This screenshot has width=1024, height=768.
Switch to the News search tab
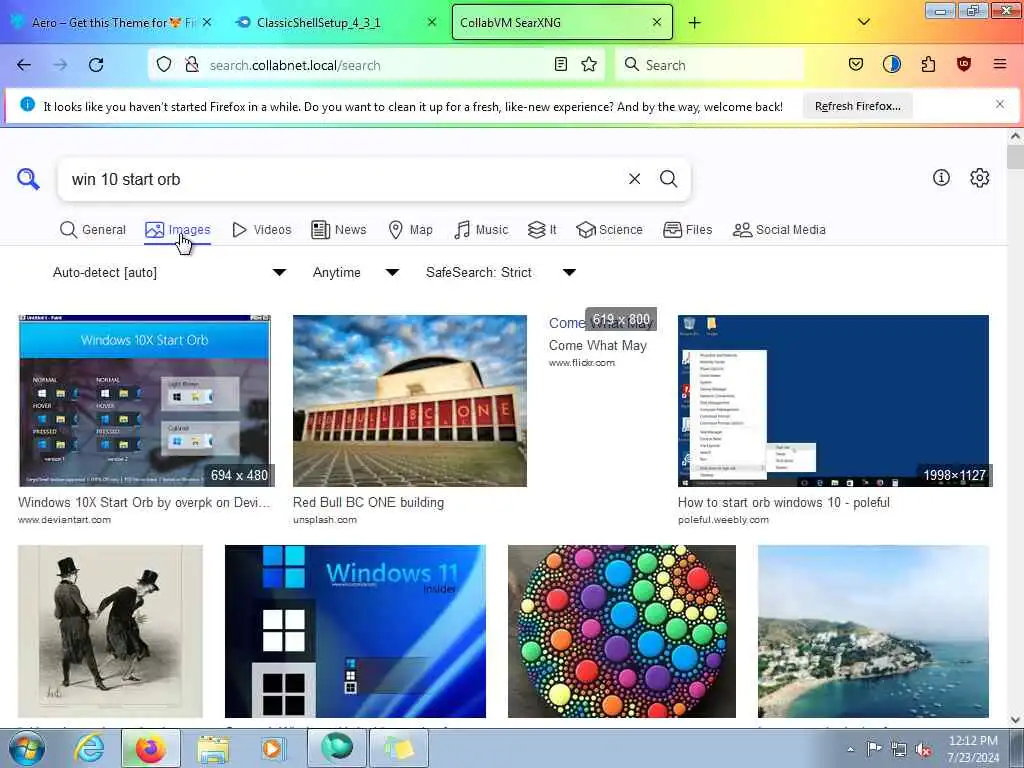339,230
